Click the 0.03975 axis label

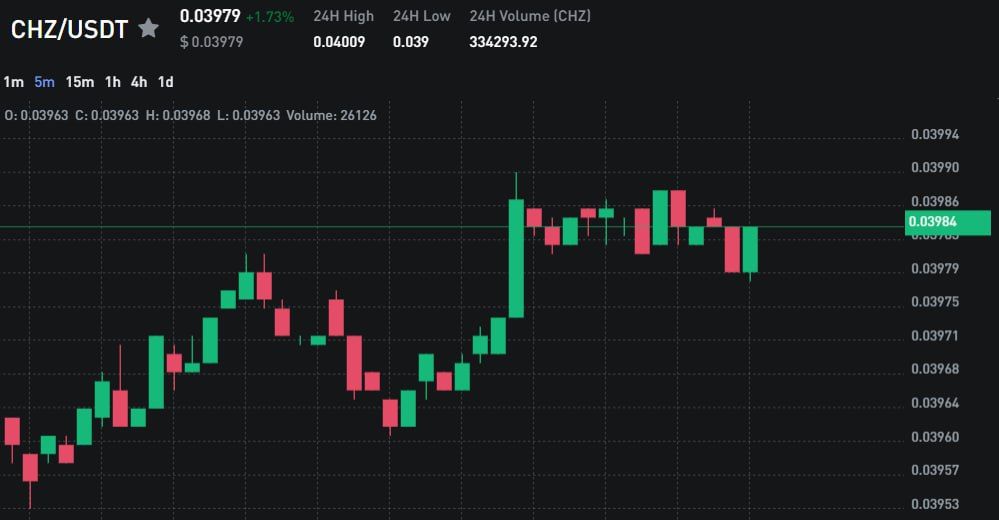[x=935, y=302]
